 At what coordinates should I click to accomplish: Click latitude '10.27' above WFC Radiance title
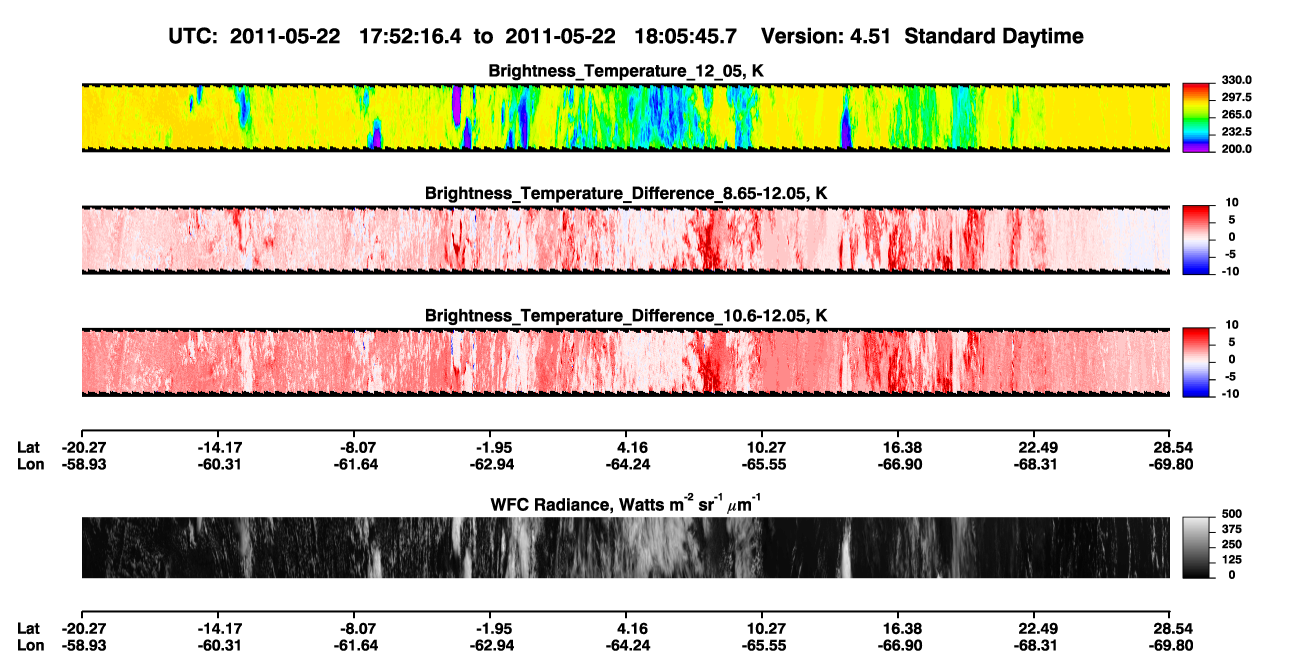point(765,447)
